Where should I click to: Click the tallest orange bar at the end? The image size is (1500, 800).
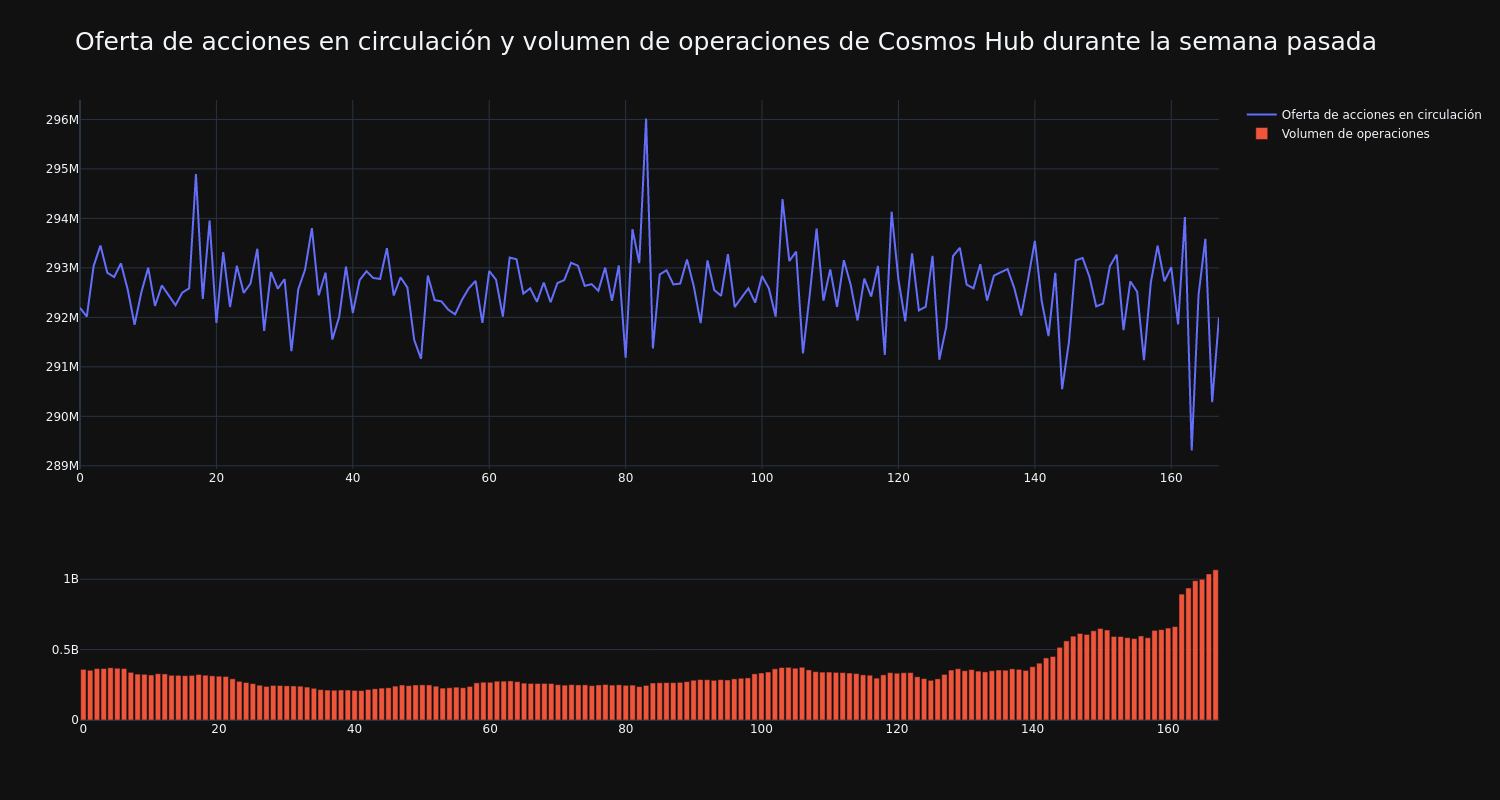click(x=1215, y=645)
